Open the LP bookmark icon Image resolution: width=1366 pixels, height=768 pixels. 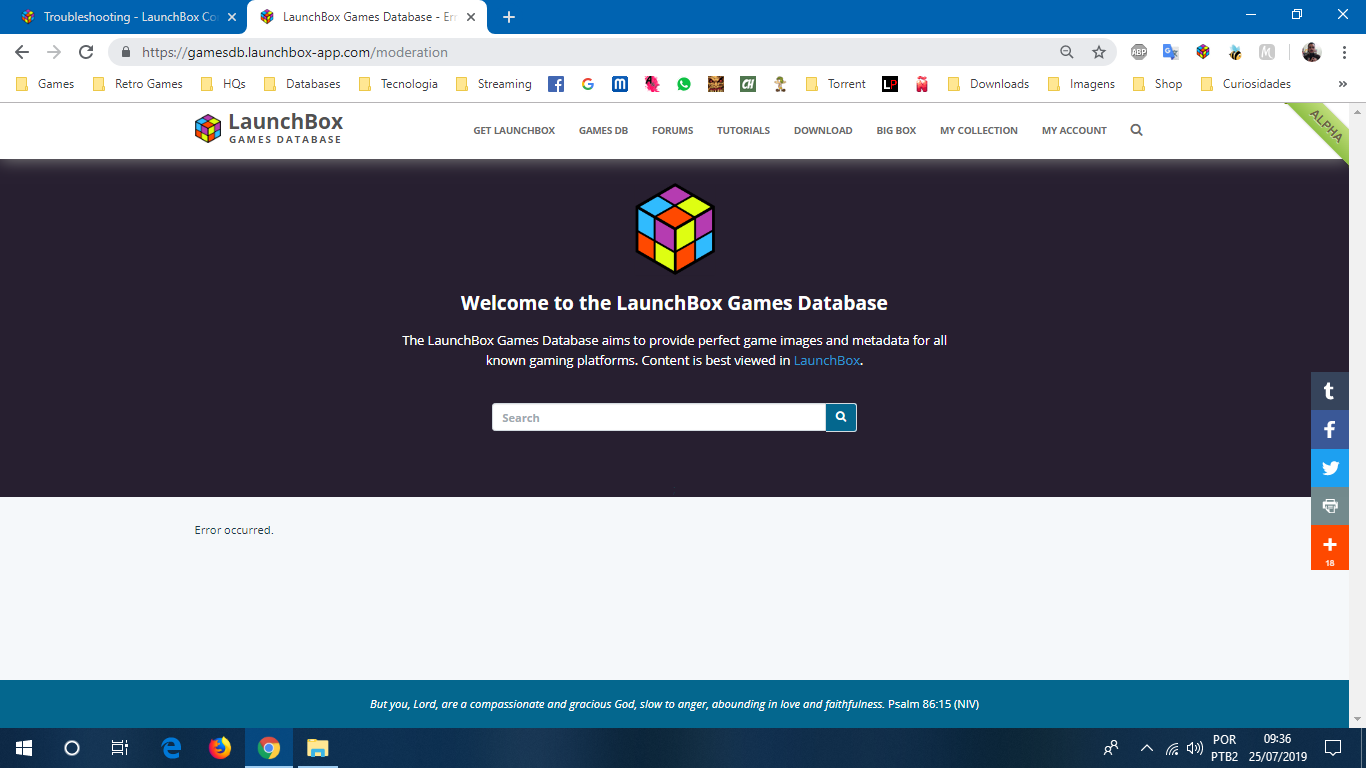(890, 84)
